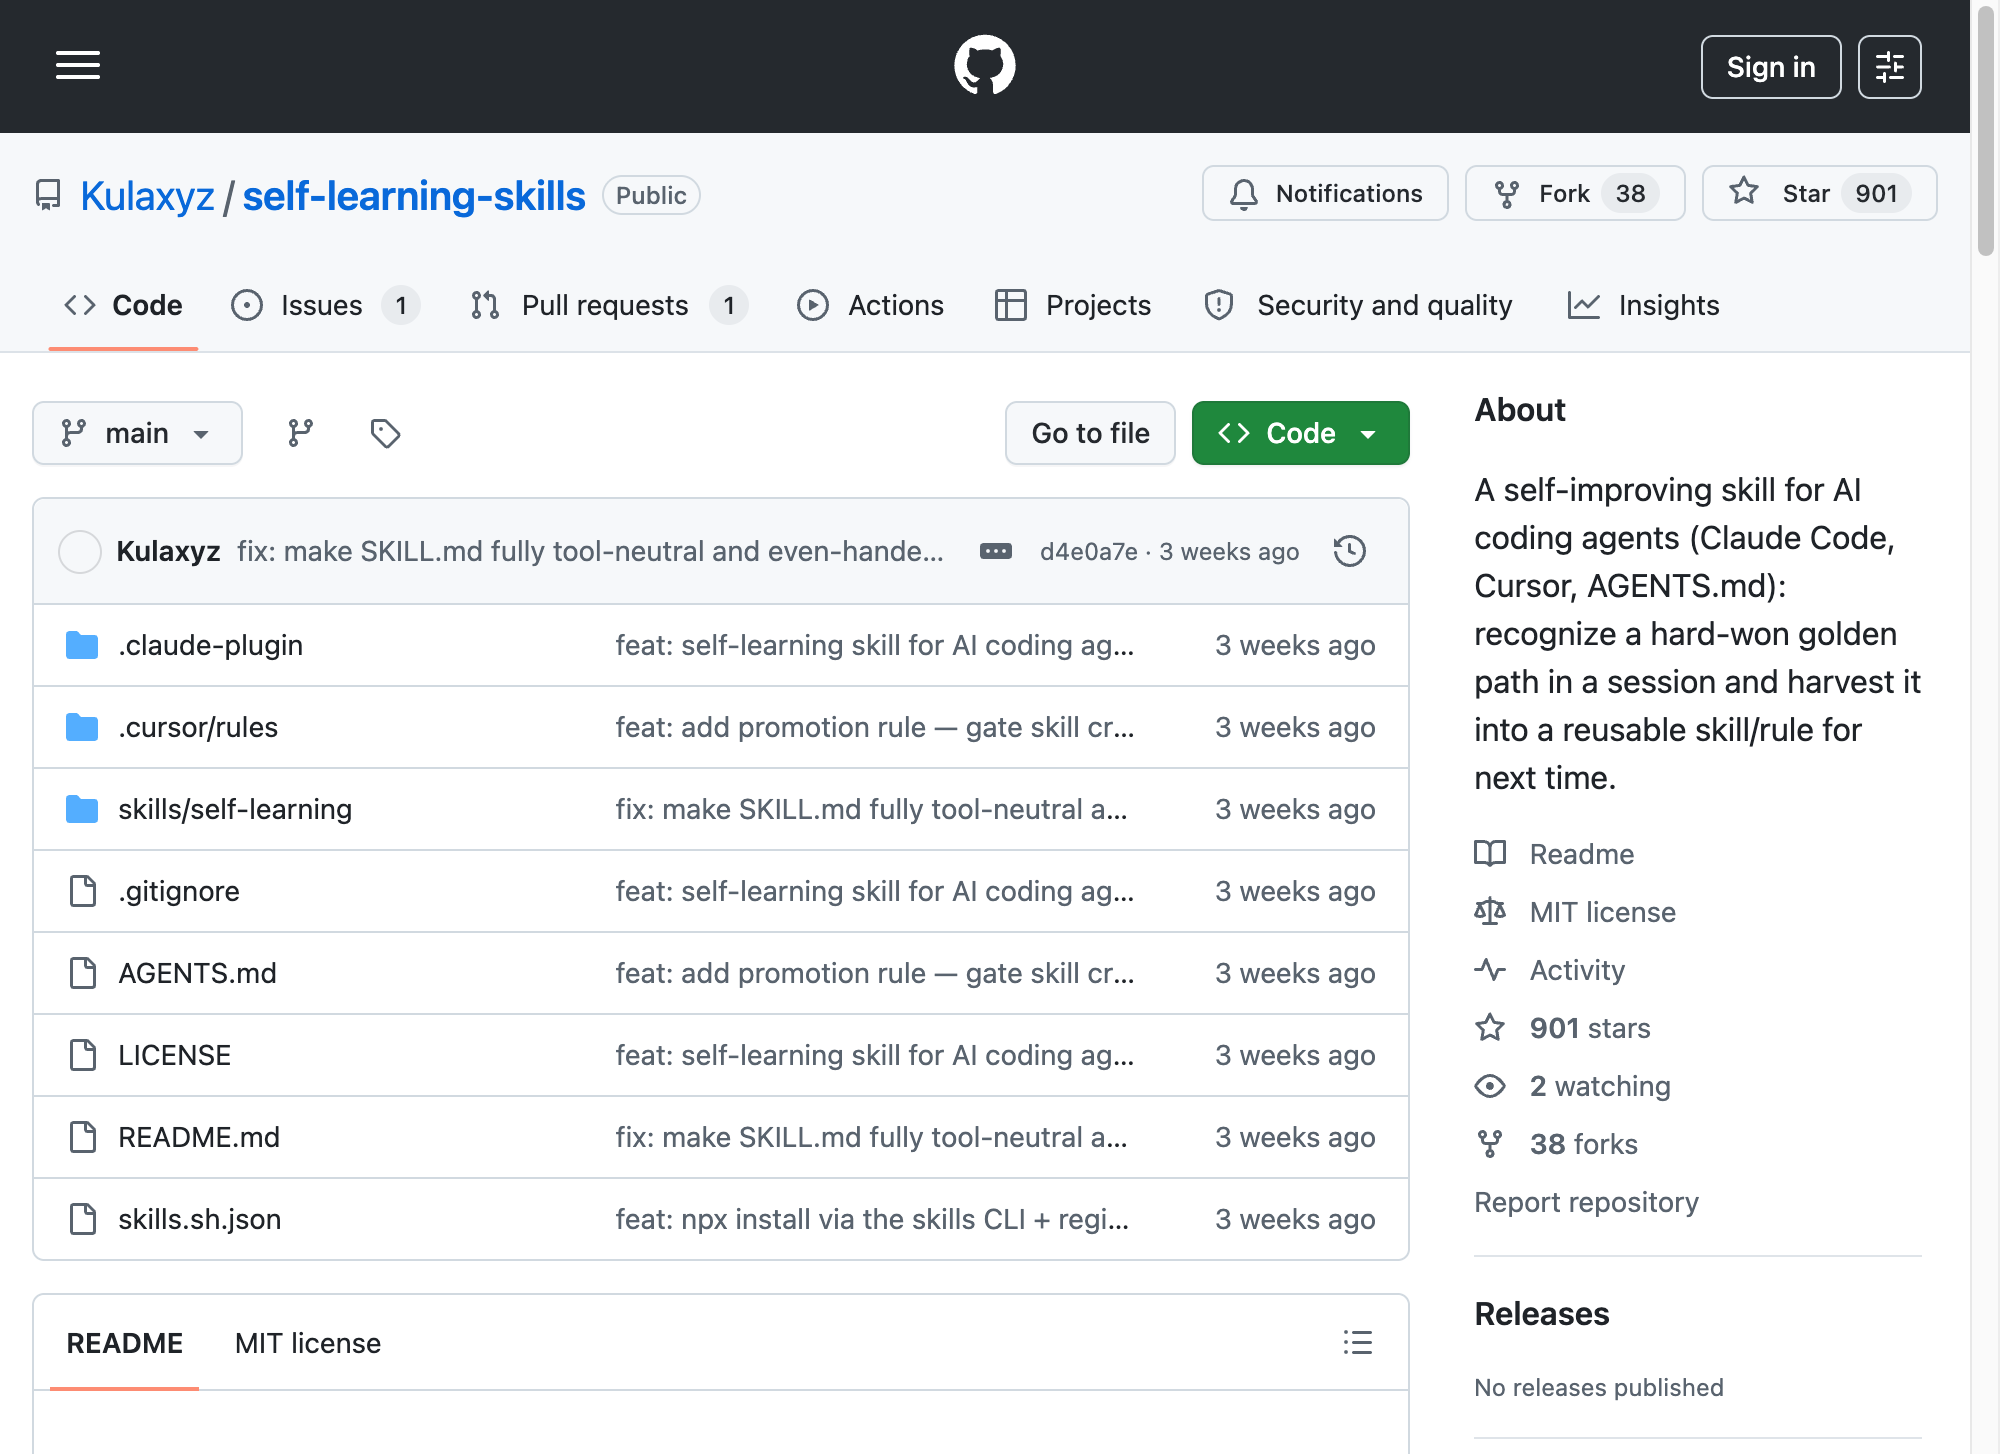Image resolution: width=2000 pixels, height=1454 pixels.
Task: Click Report repository link
Action: tap(1586, 1201)
